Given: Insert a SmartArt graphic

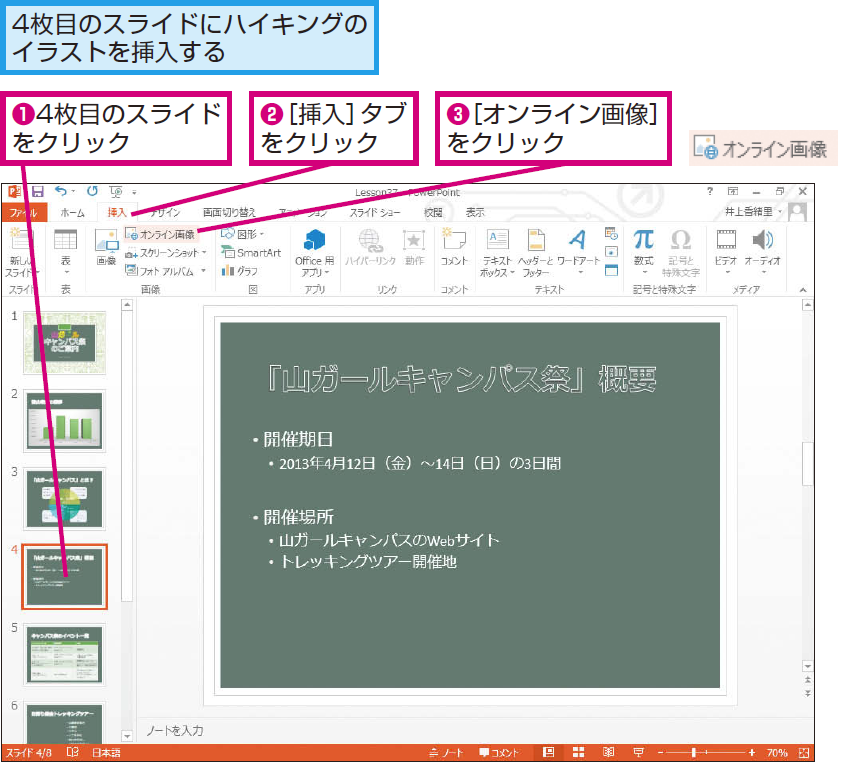Looking at the screenshot, I should pyautogui.click(x=251, y=253).
